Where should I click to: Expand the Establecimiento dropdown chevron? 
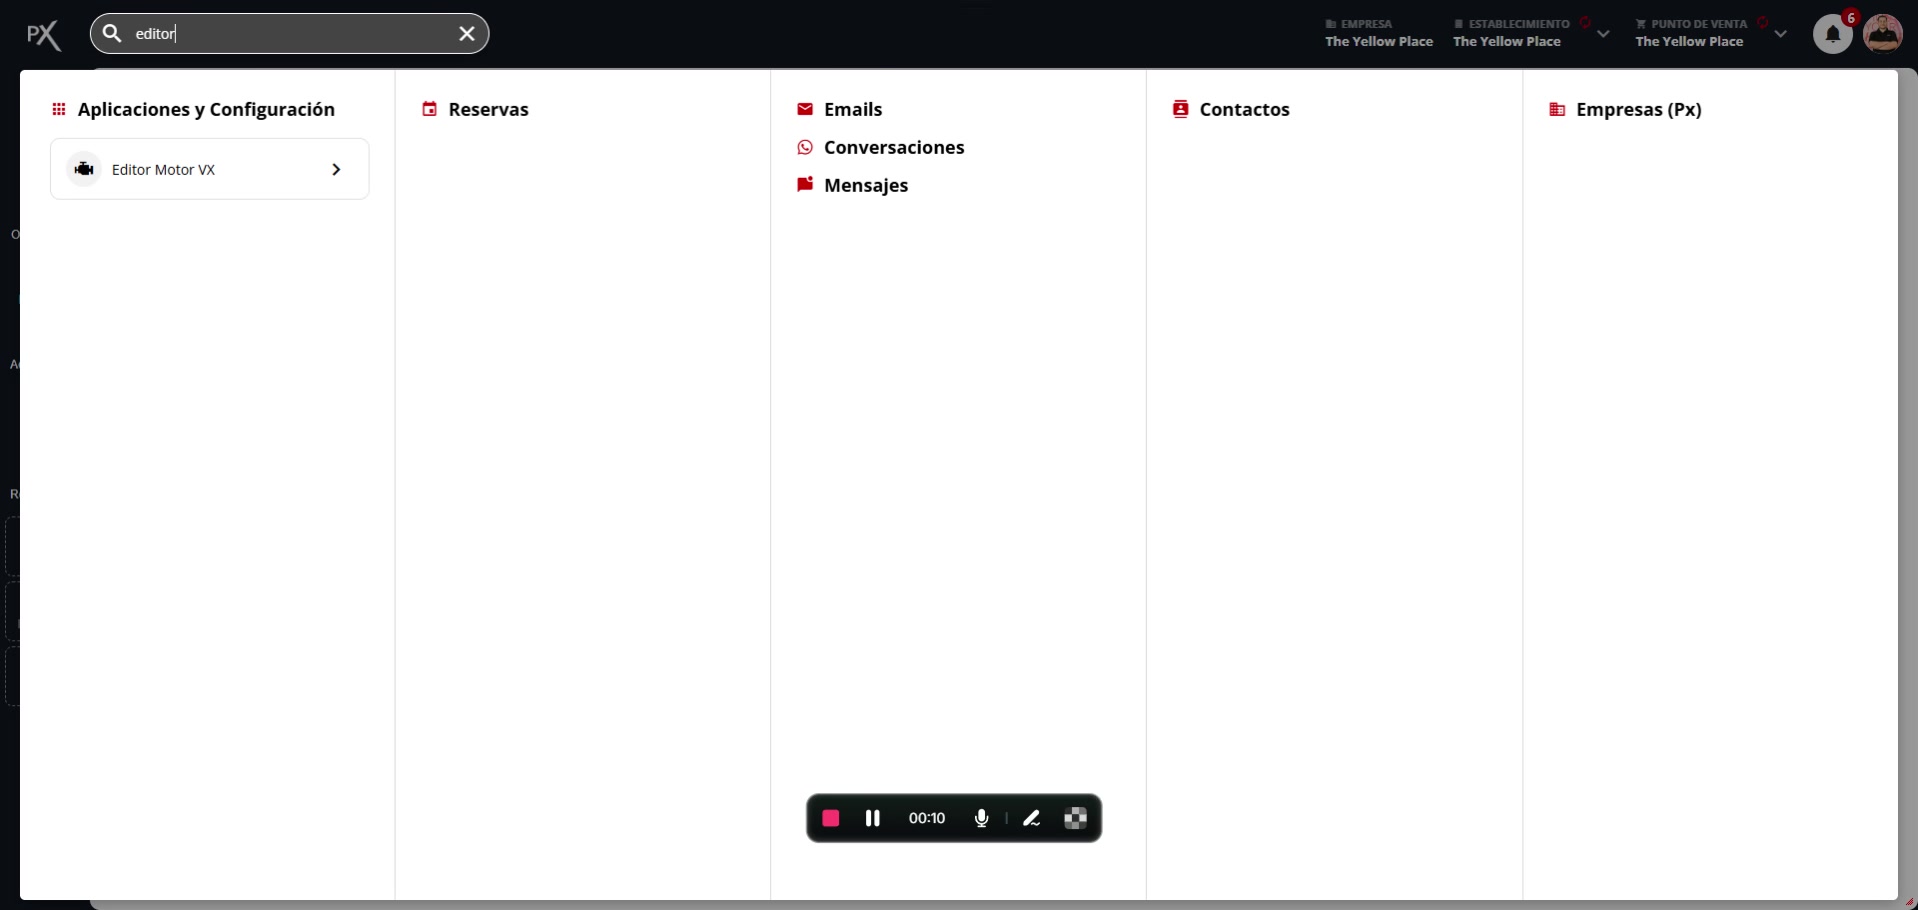coord(1603,34)
